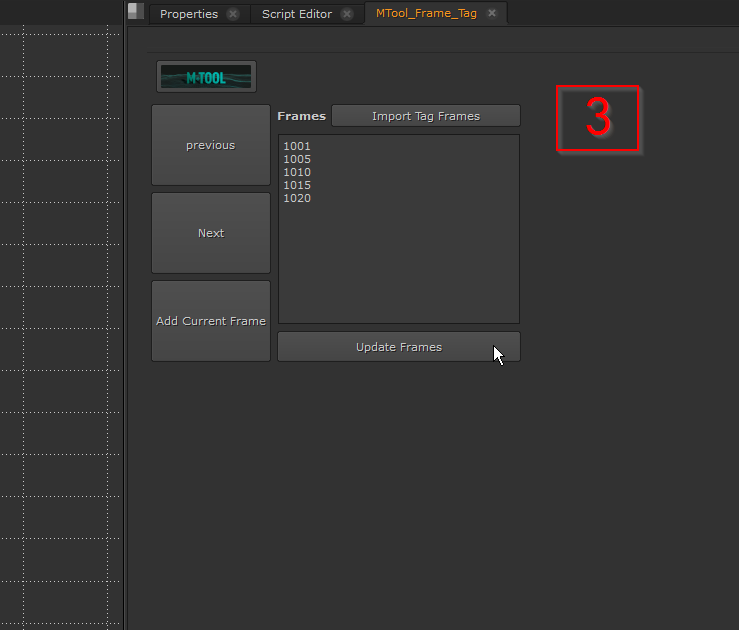The width and height of the screenshot is (739, 630).
Task: Close the Script Editor tab
Action: [x=347, y=14]
